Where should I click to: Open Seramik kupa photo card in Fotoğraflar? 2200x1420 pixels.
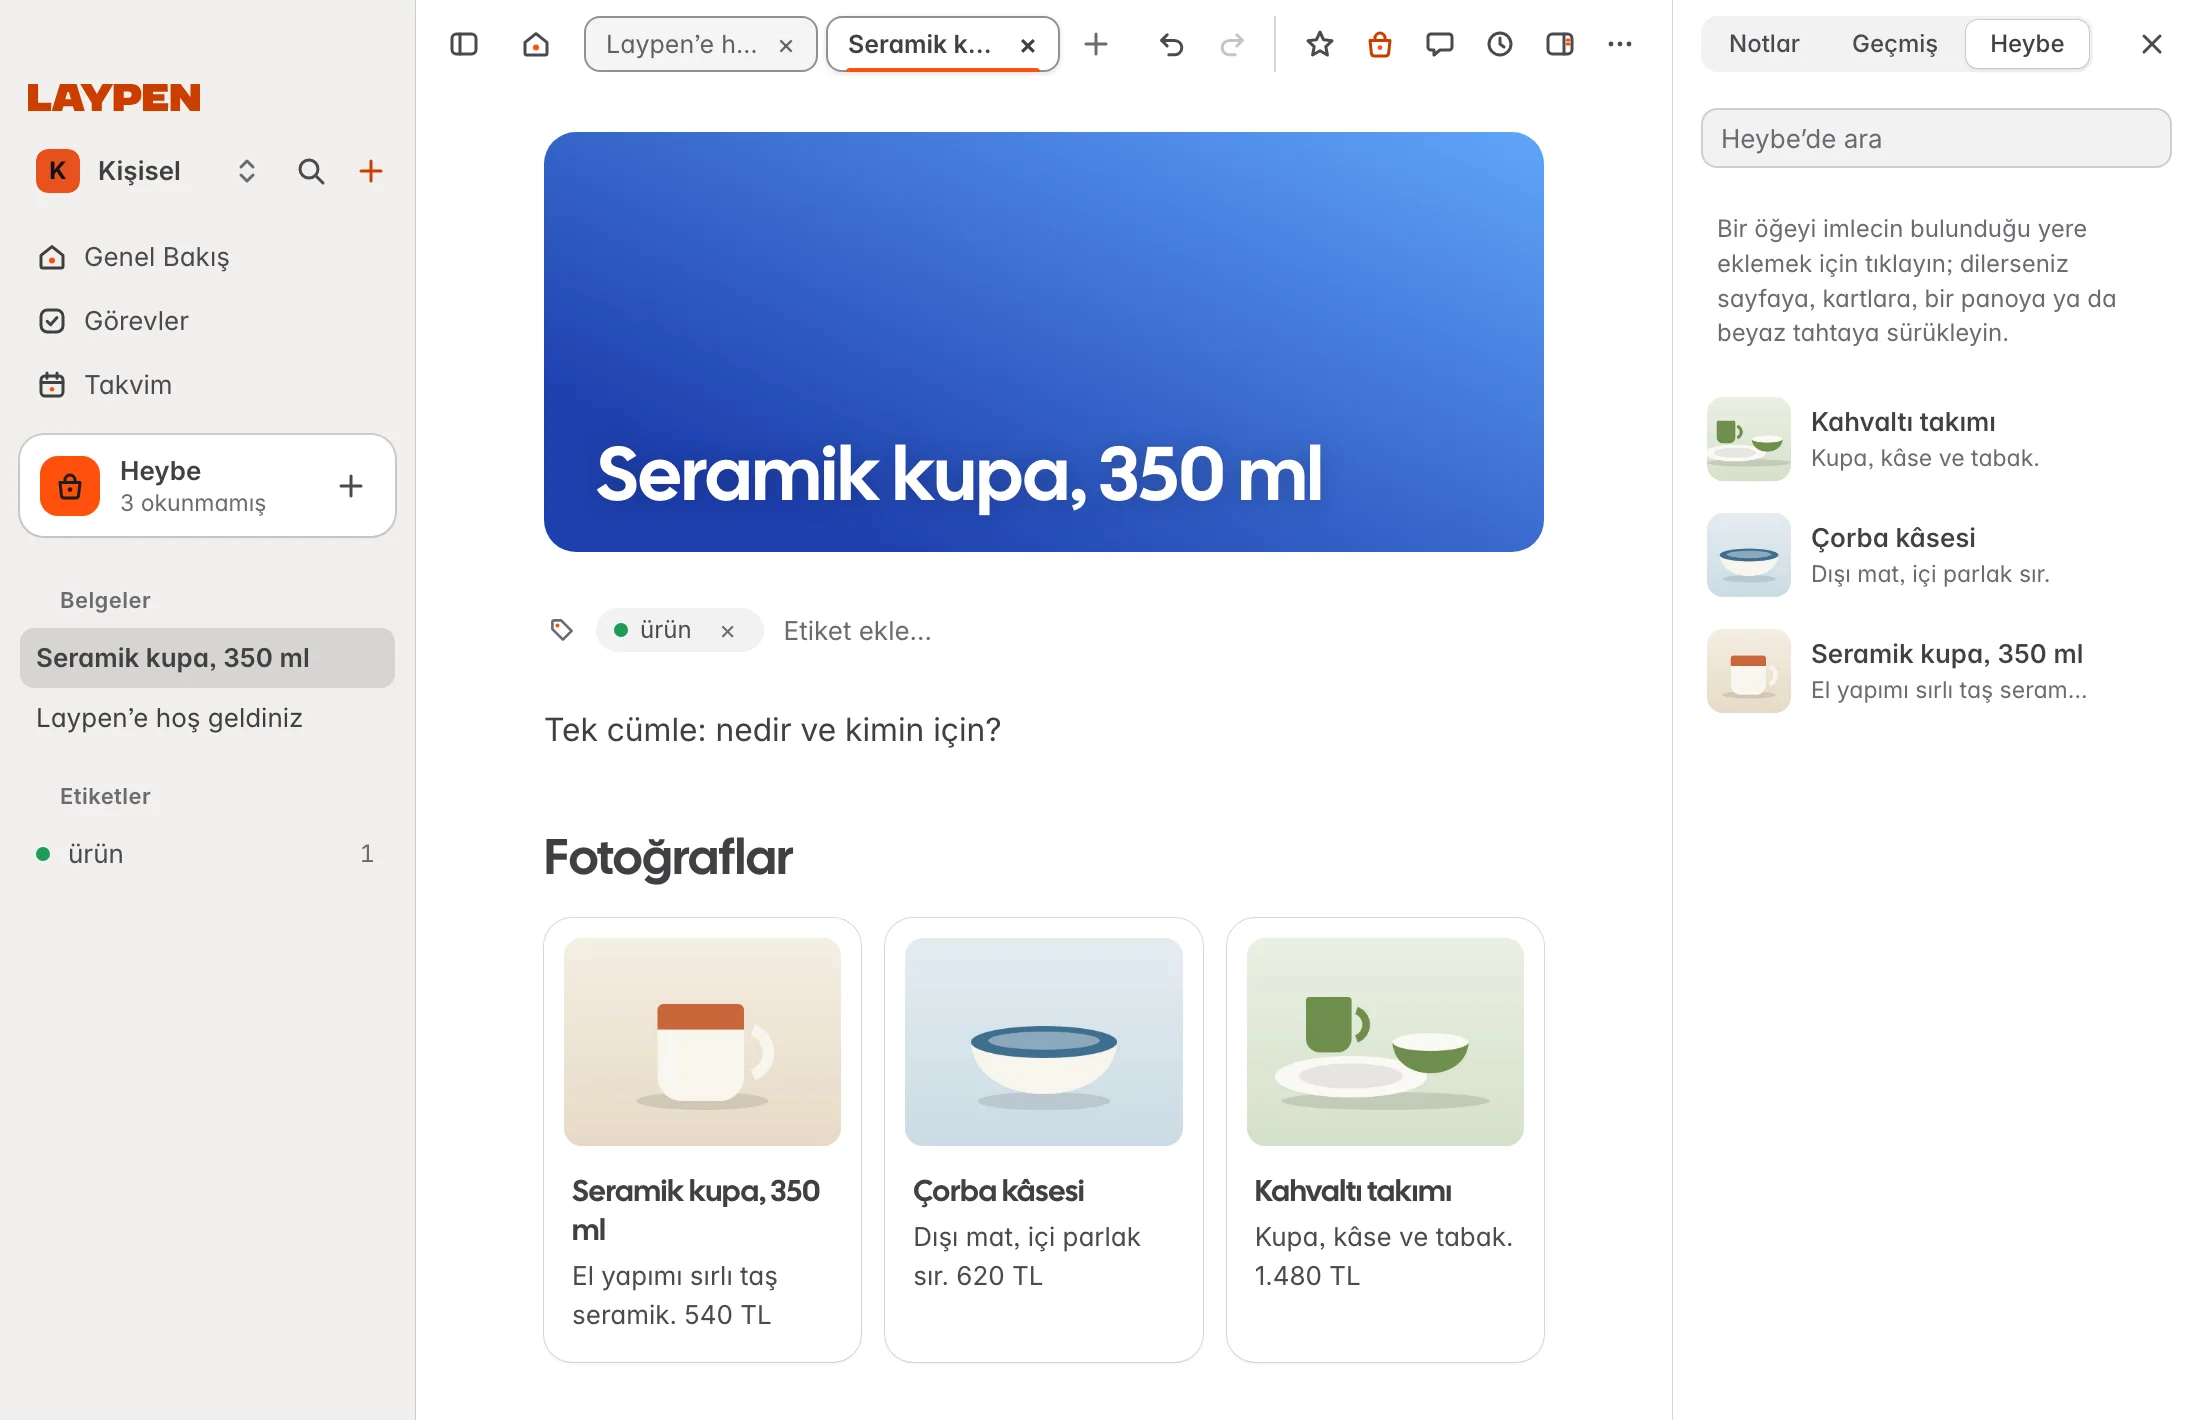click(702, 1140)
